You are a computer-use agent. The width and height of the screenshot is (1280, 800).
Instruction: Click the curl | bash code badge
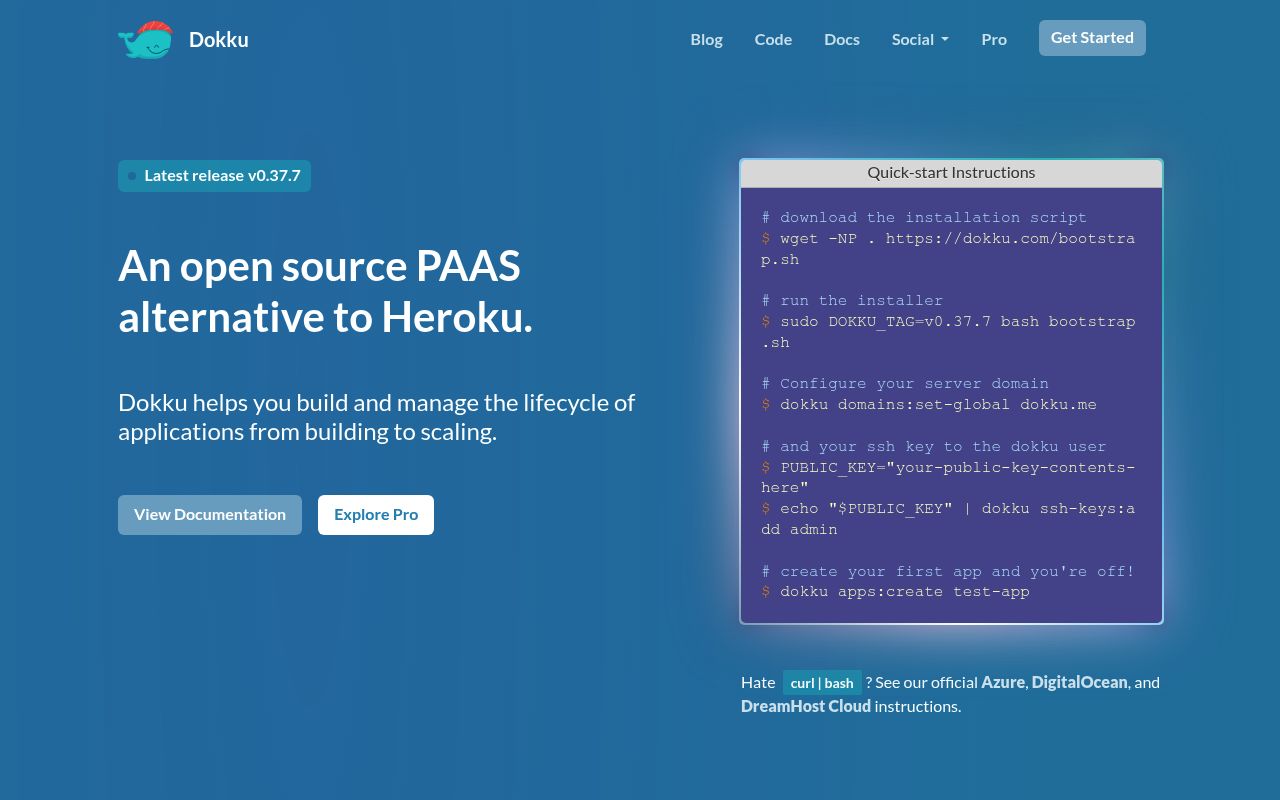pyautogui.click(x=821, y=683)
